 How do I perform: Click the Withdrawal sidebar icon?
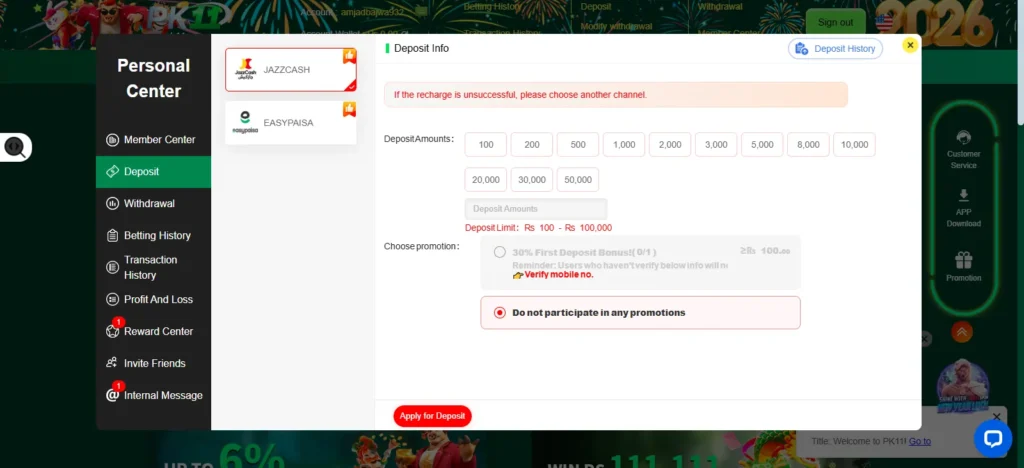click(x=112, y=204)
